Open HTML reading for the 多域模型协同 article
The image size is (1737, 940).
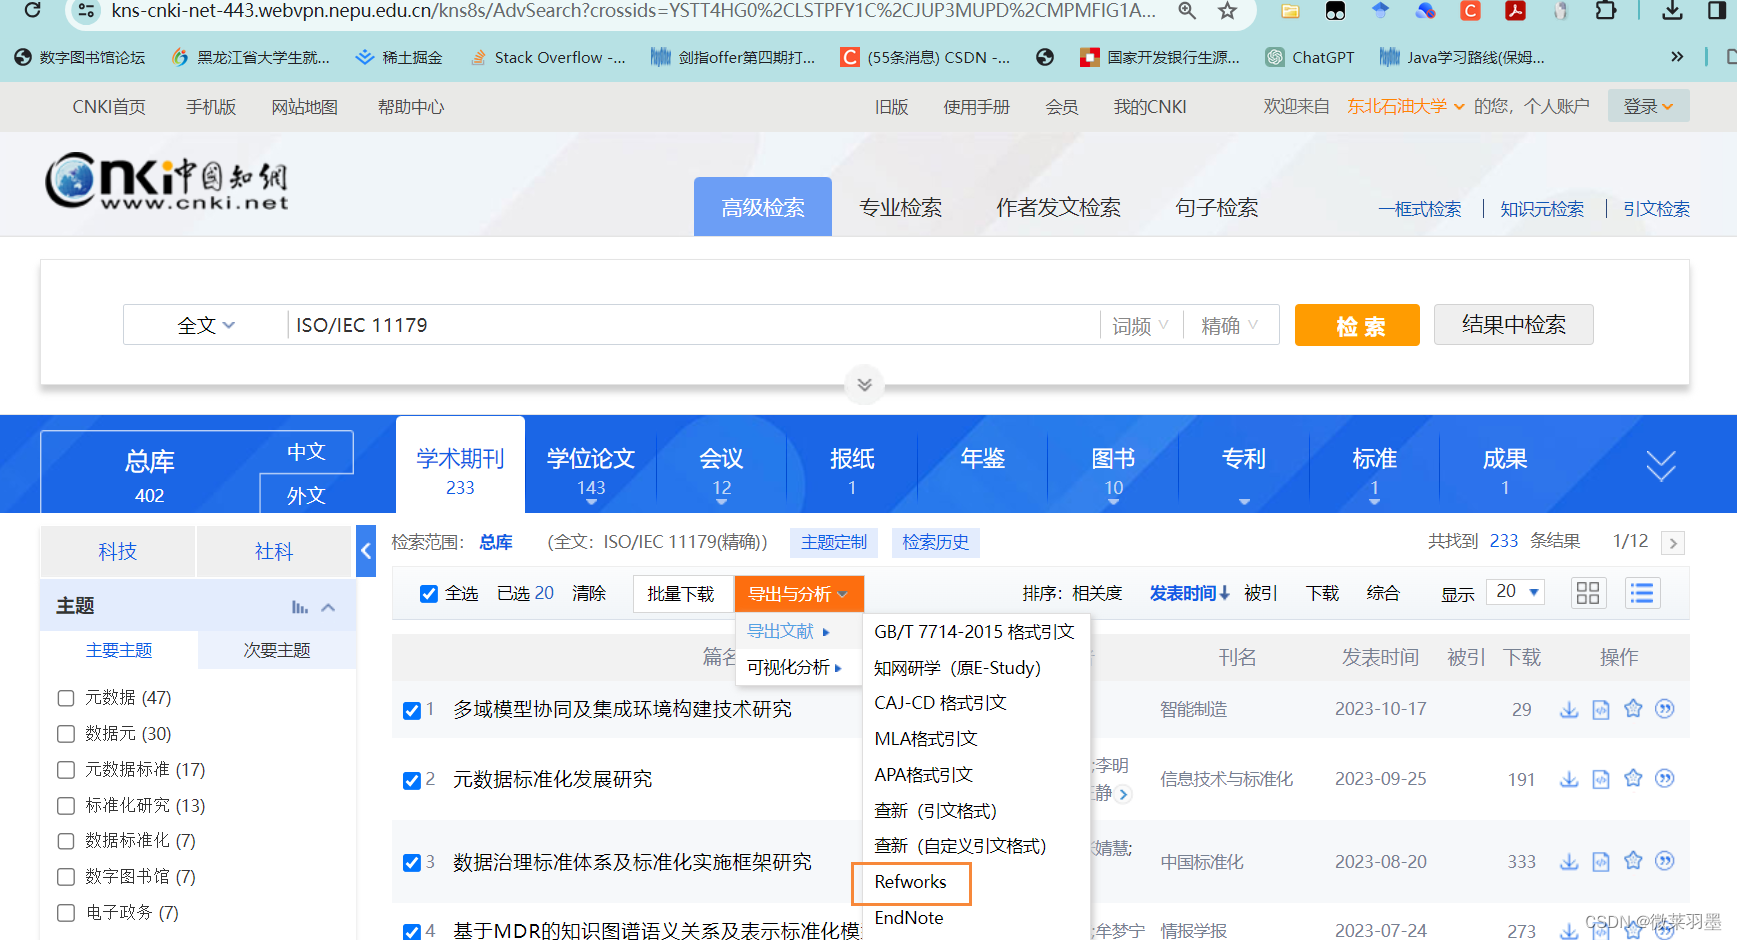coord(1601,709)
